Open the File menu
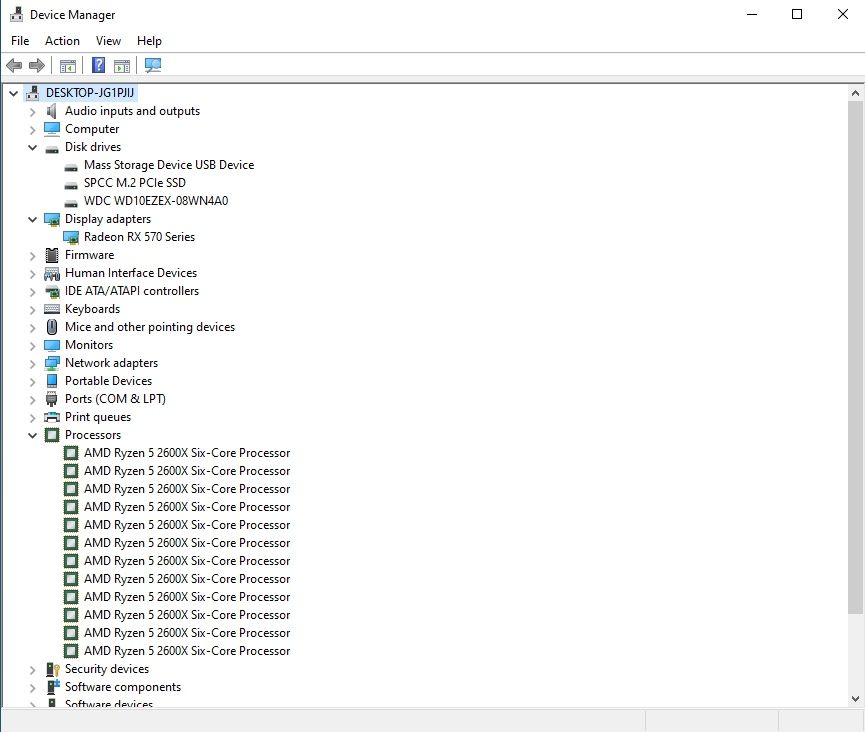Viewport: 865px width, 732px height. click(x=20, y=41)
